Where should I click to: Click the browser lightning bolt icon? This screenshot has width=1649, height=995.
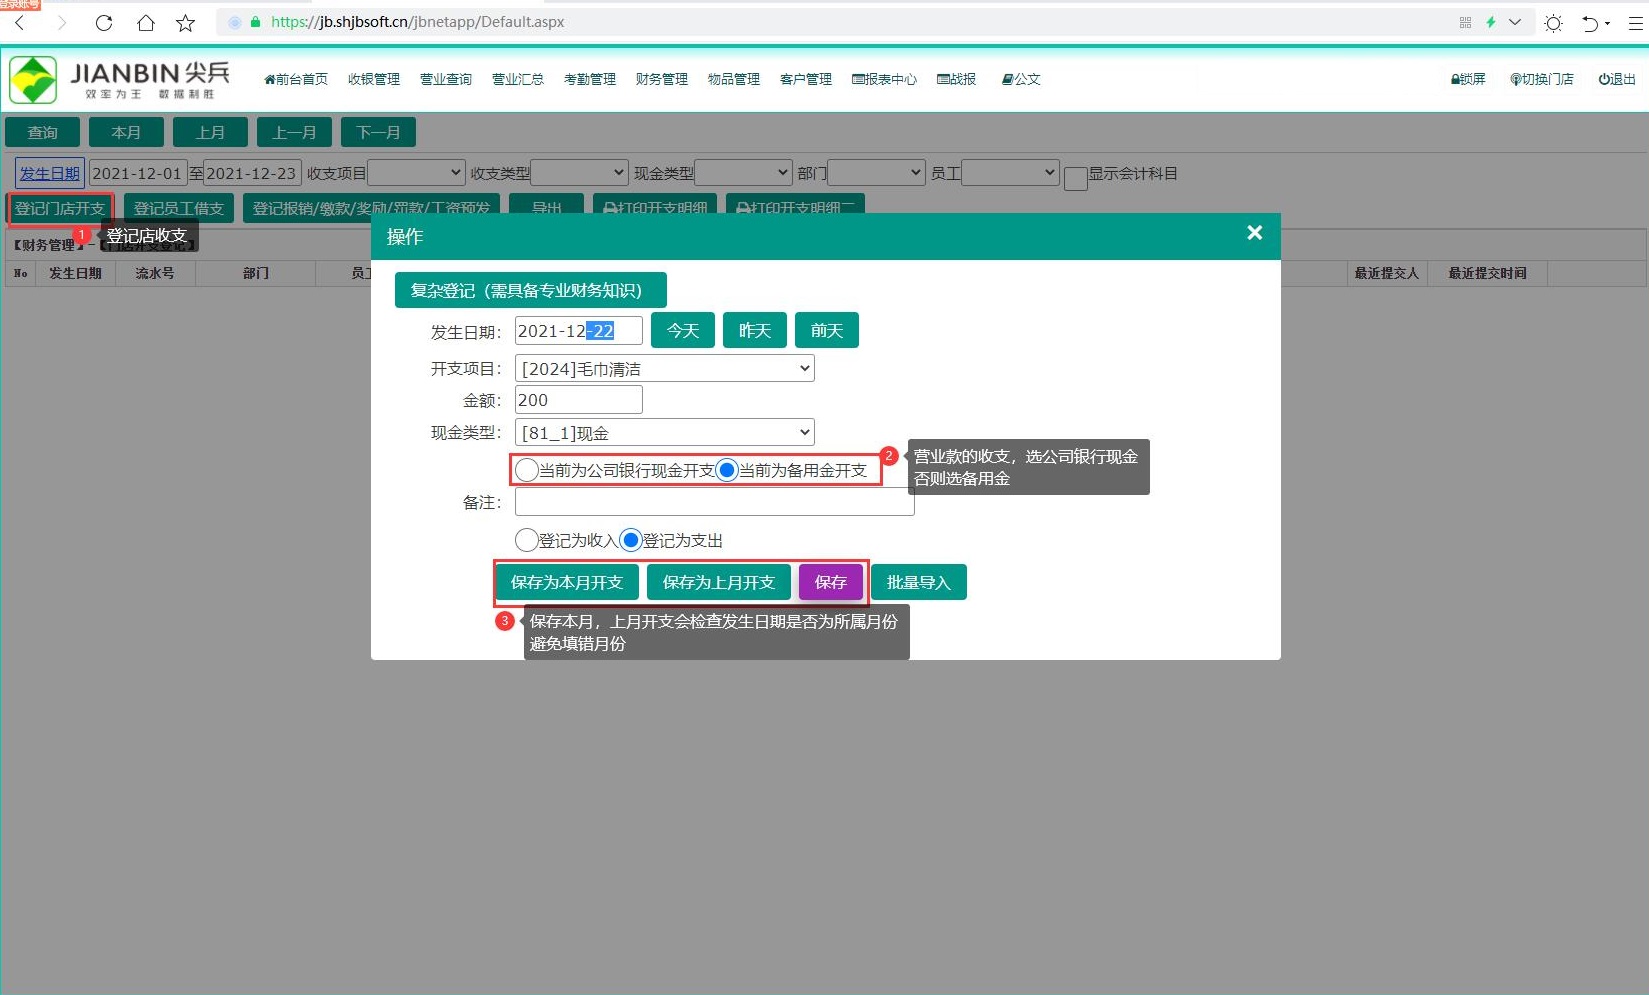coord(1490,22)
